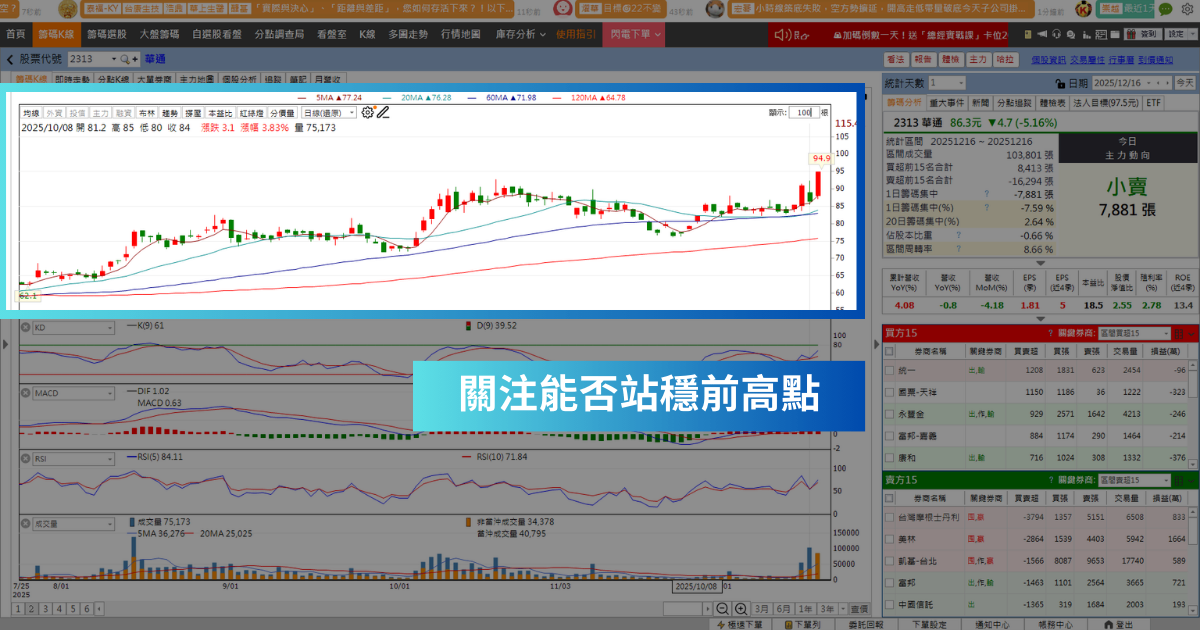Click the 今天 button
The height and width of the screenshot is (630, 1200).
[1185, 83]
